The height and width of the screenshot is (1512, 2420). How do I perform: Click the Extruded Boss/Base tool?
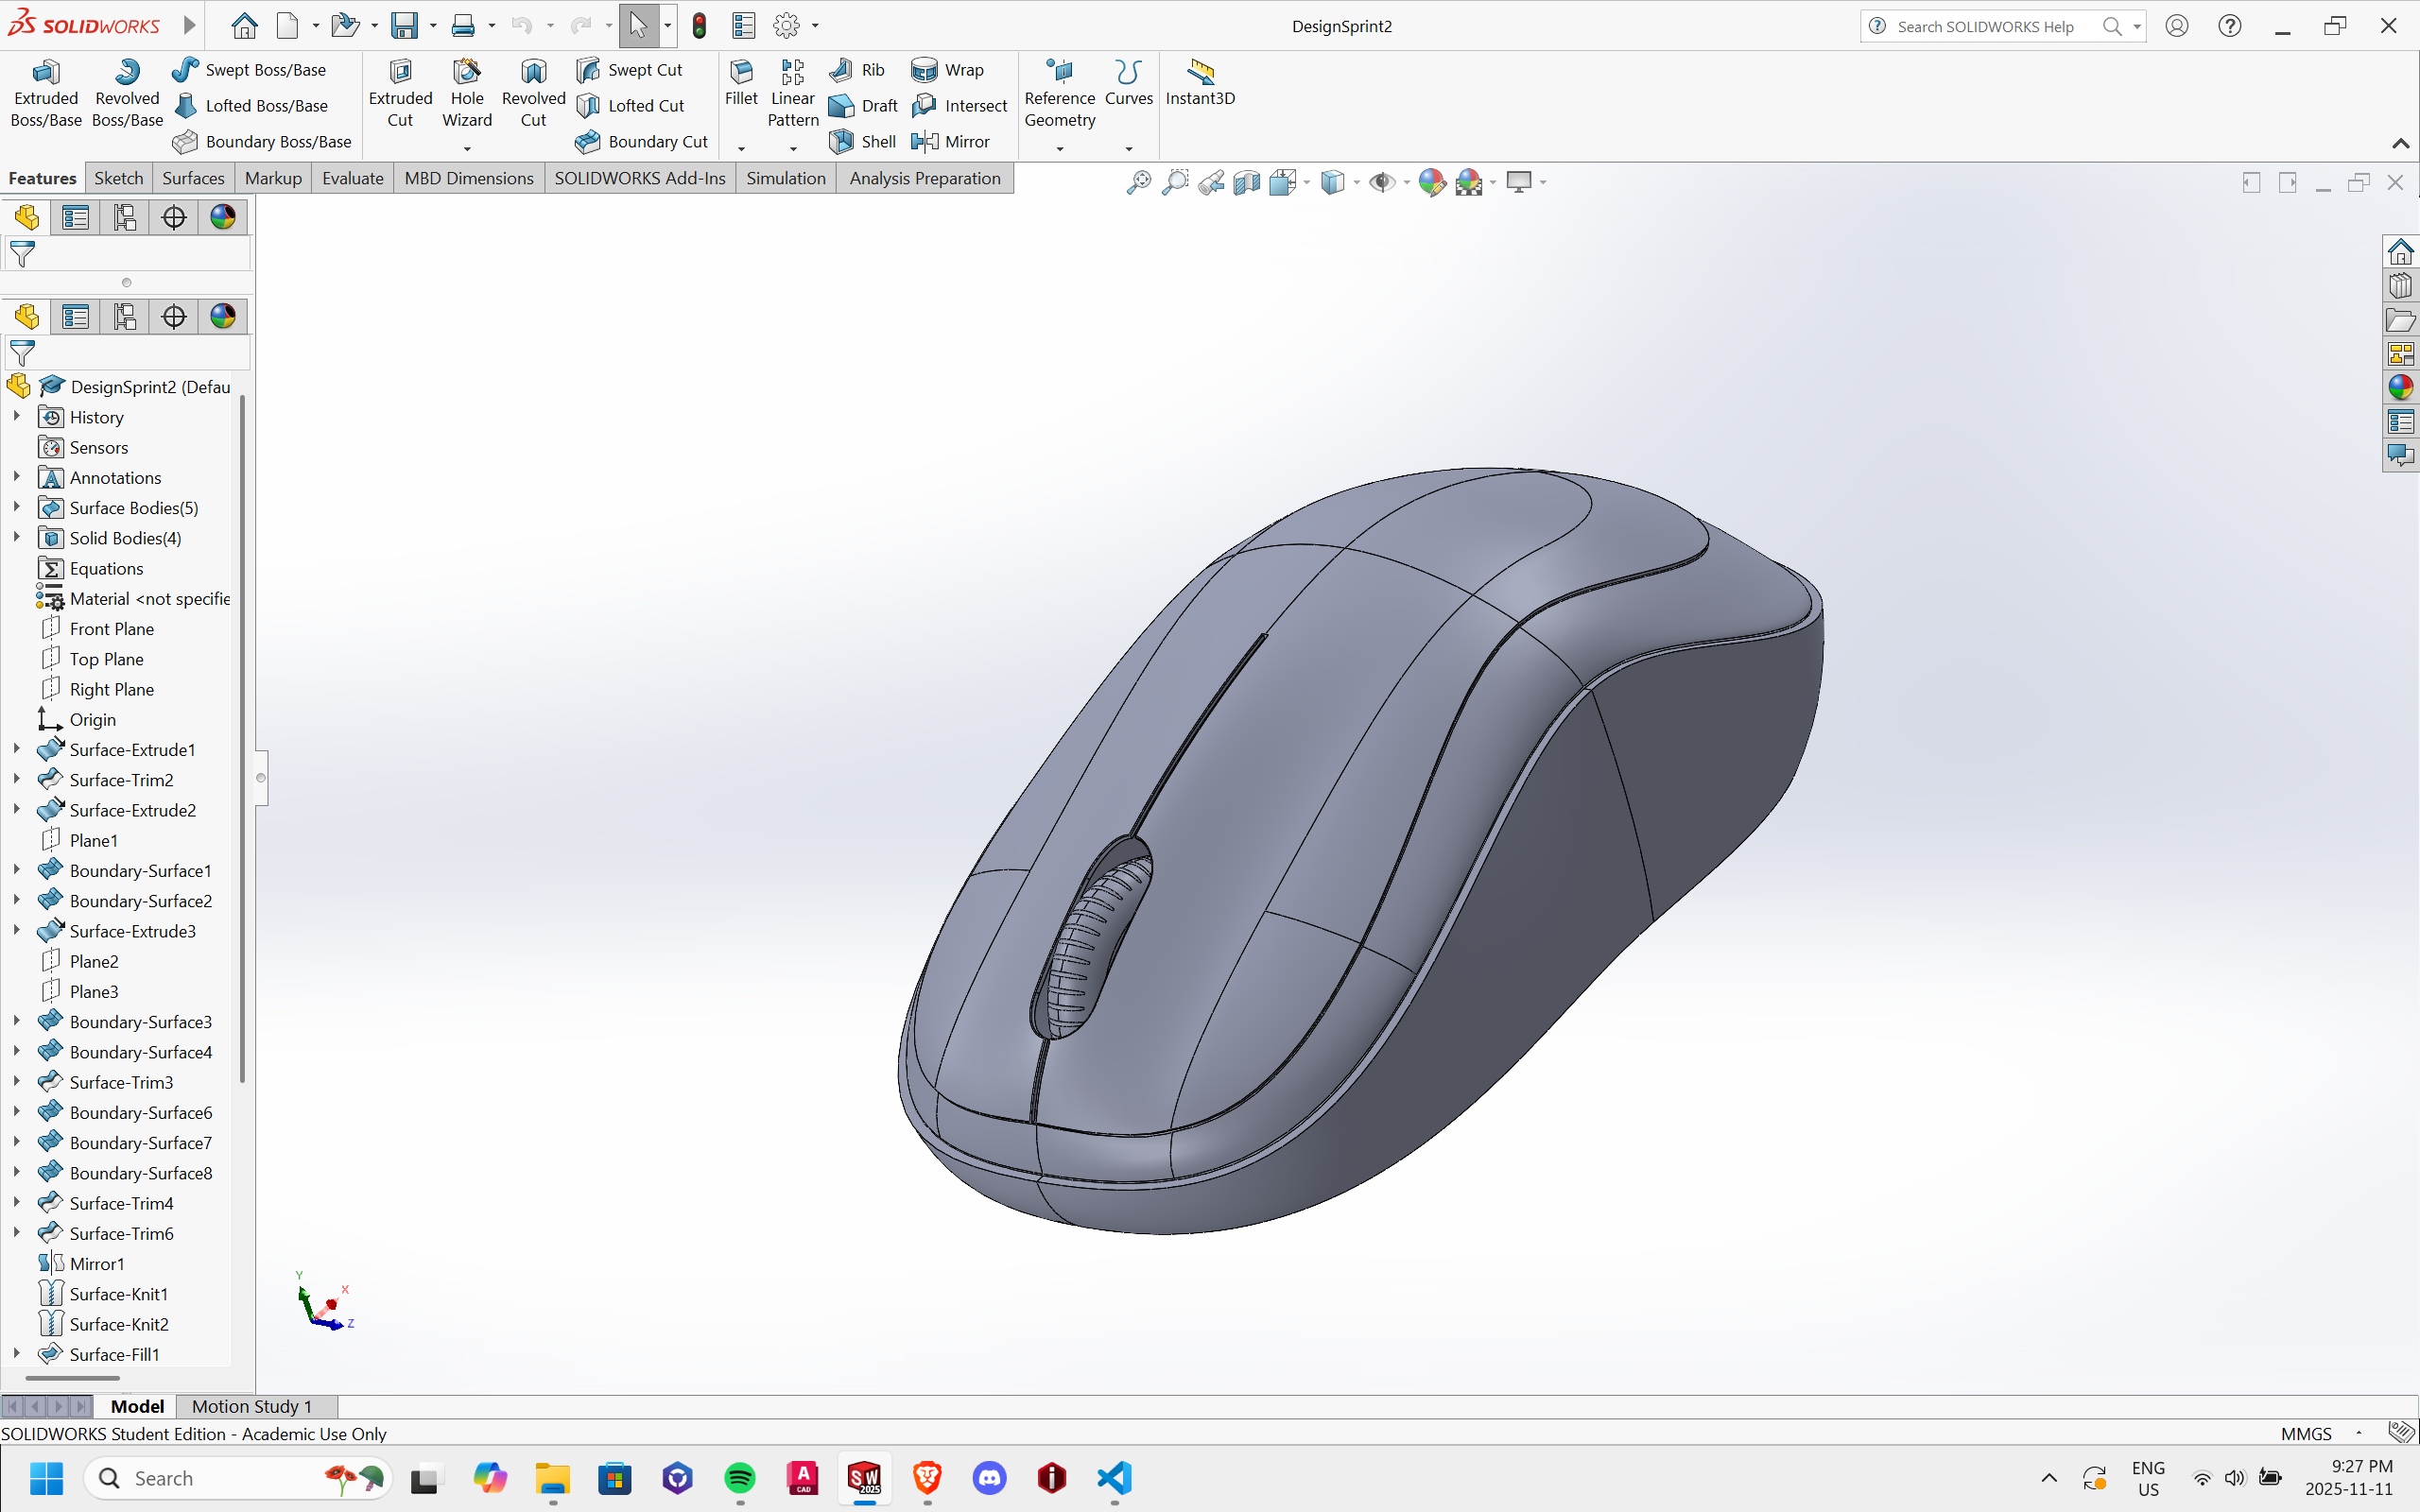46,94
